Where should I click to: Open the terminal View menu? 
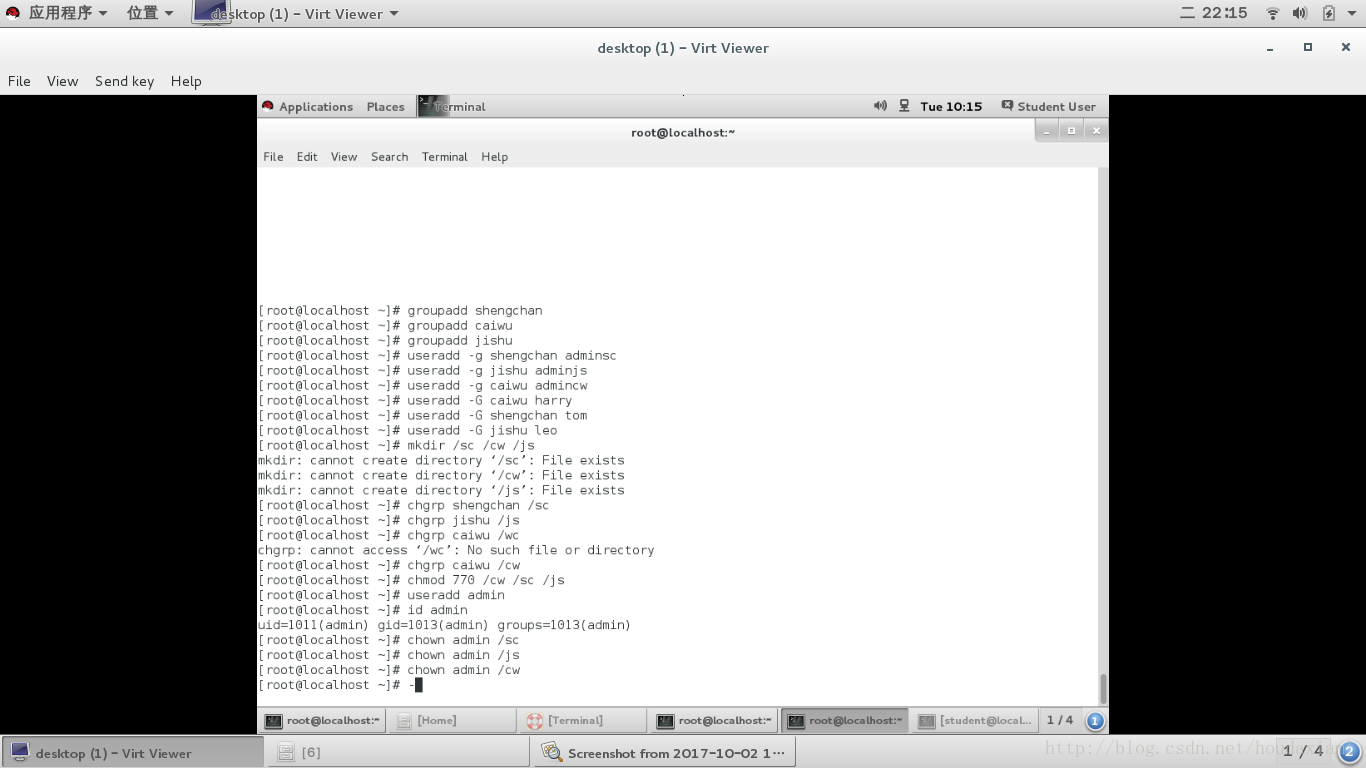coord(344,157)
